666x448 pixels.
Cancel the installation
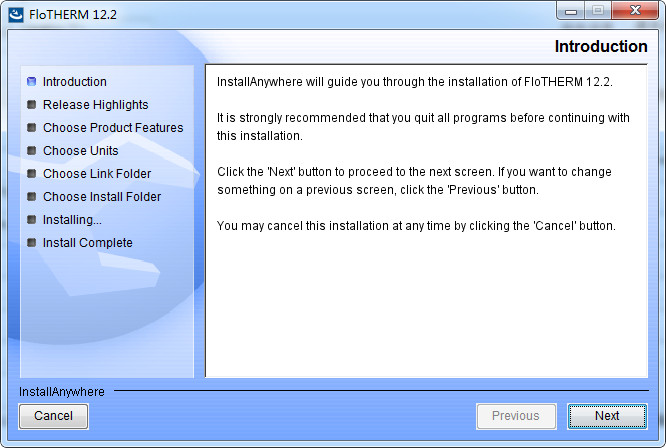(x=54, y=416)
